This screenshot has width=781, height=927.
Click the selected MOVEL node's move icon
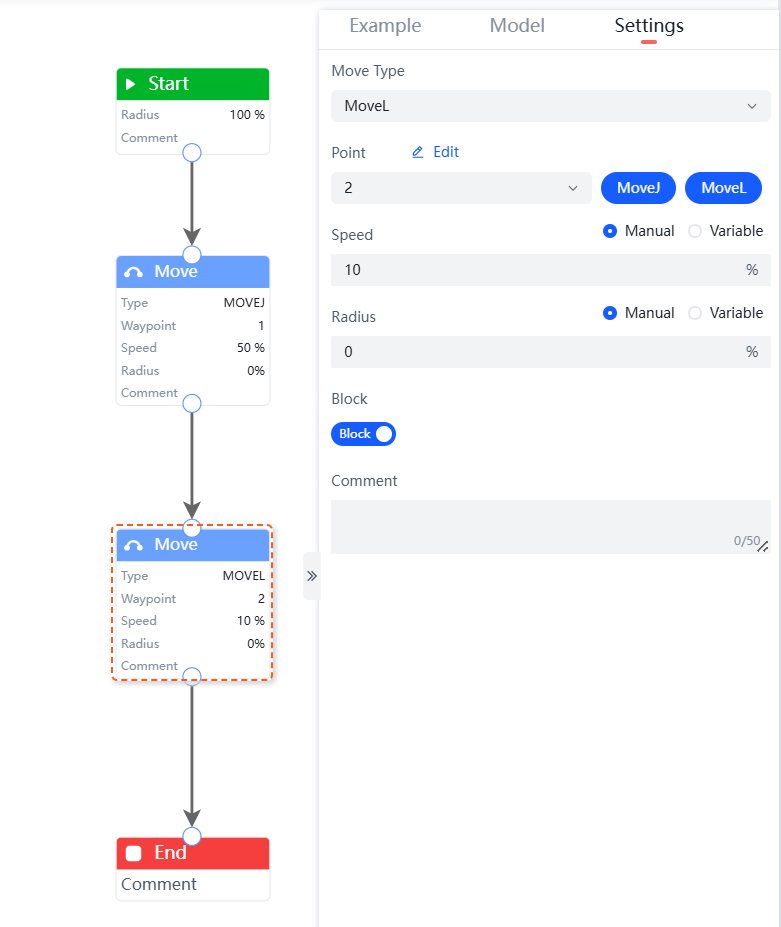[133, 545]
